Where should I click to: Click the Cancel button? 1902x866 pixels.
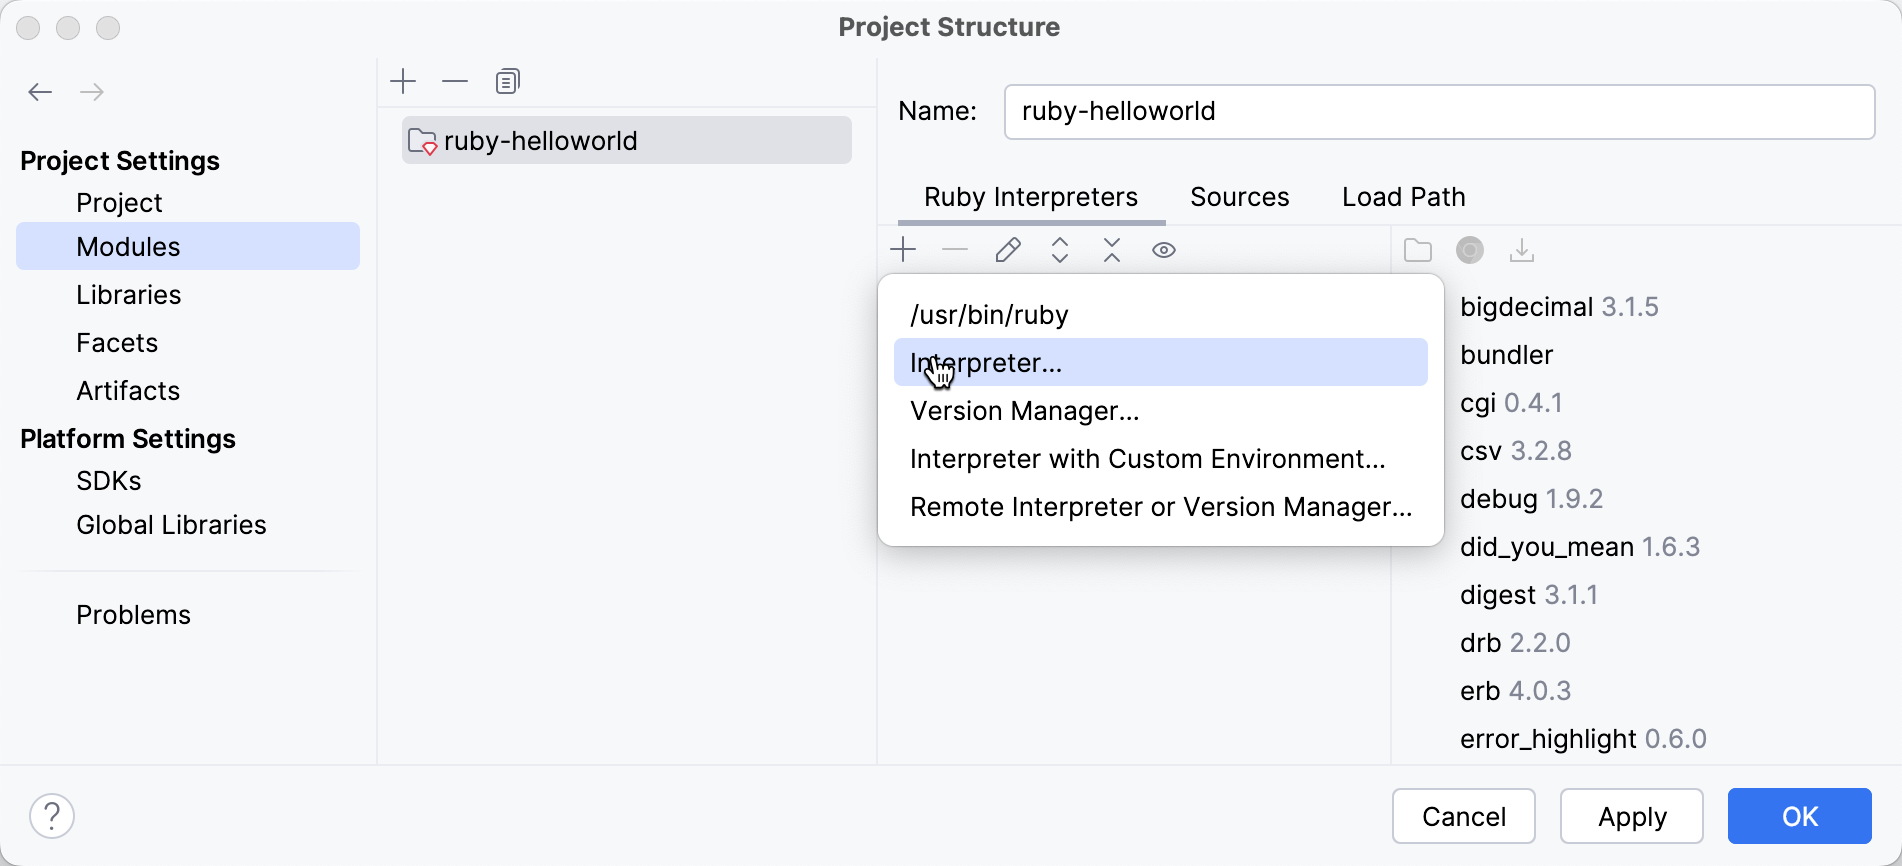click(x=1463, y=816)
